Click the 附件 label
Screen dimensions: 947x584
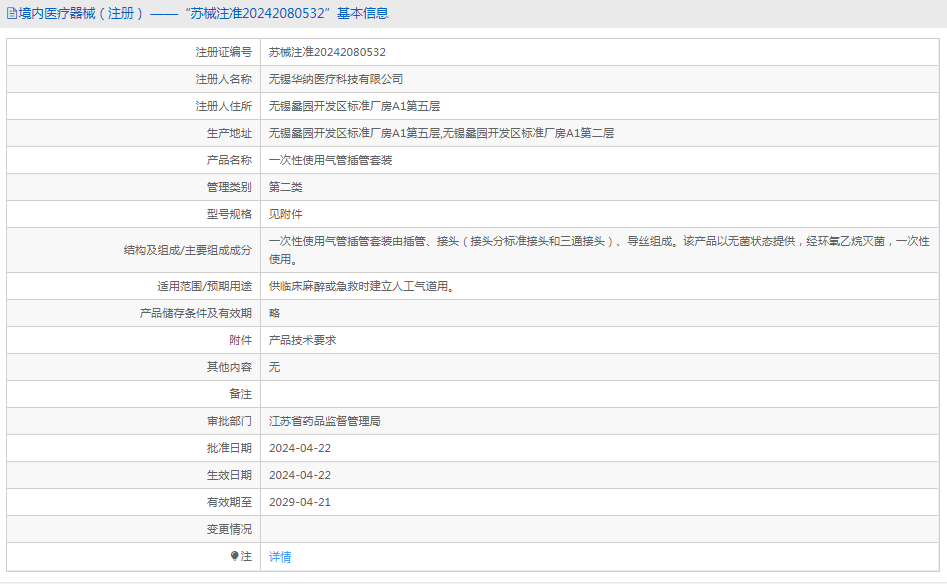click(x=240, y=340)
